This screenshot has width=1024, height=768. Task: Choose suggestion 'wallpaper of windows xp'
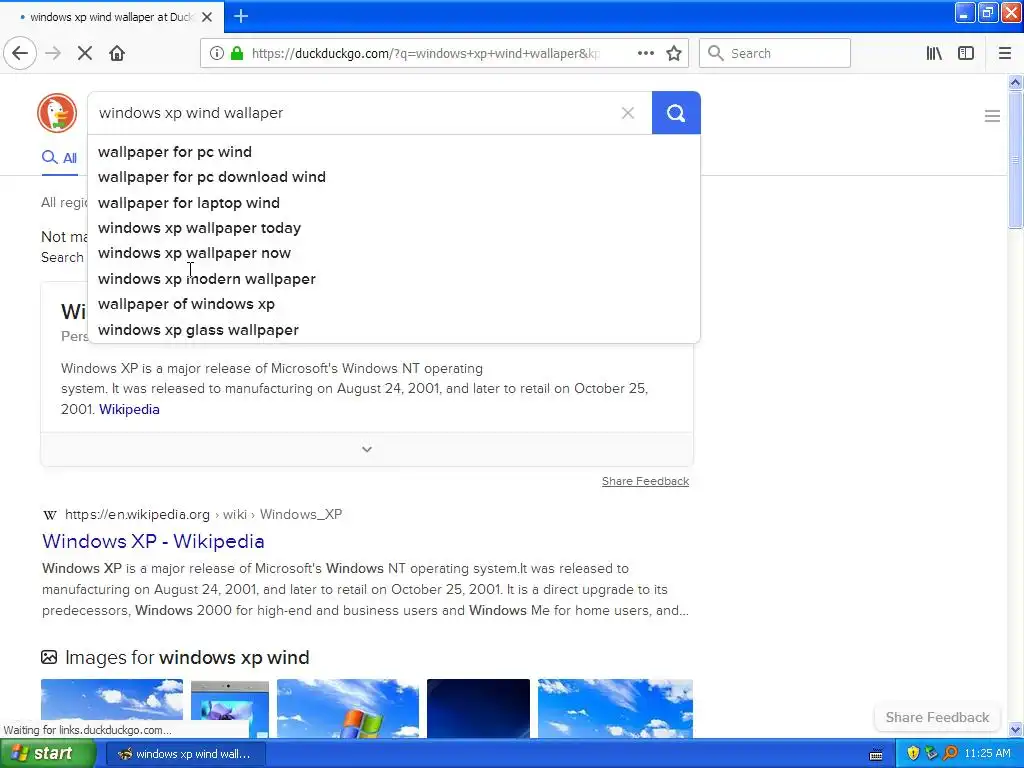[394, 304]
